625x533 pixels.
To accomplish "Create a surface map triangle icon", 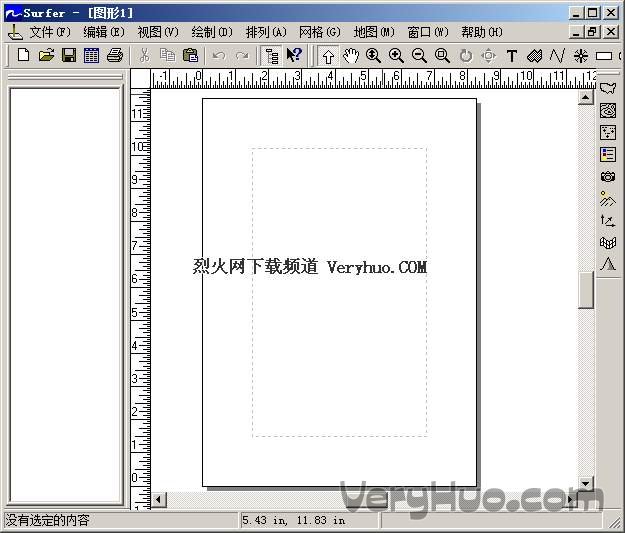I will pyautogui.click(x=608, y=264).
